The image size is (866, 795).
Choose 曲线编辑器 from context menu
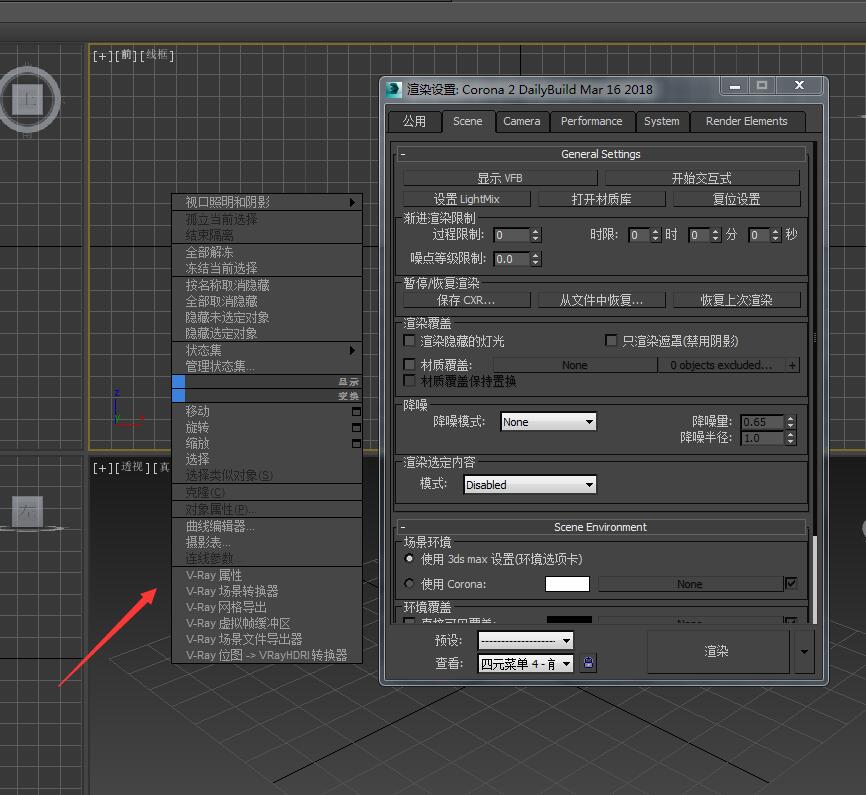267,526
